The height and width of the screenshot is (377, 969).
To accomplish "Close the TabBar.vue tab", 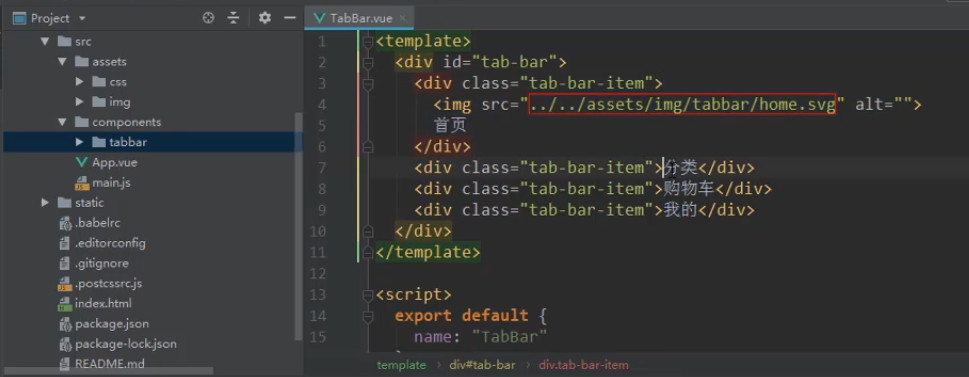I will pyautogui.click(x=402, y=19).
